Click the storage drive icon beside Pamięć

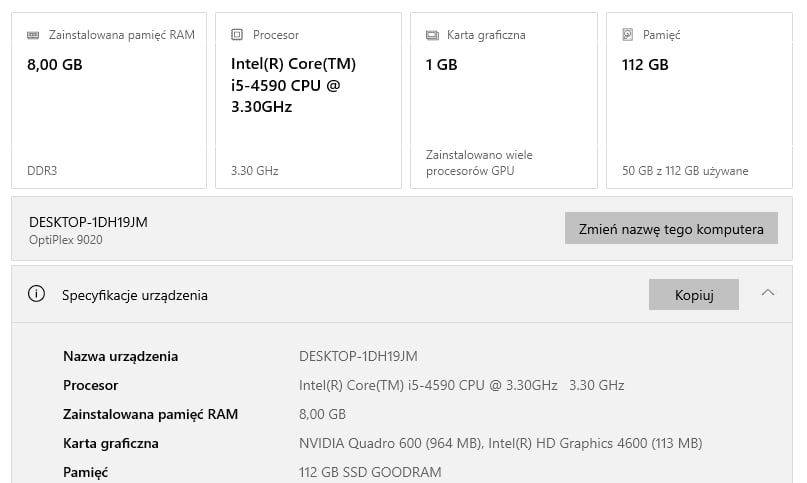pyautogui.click(x=628, y=35)
